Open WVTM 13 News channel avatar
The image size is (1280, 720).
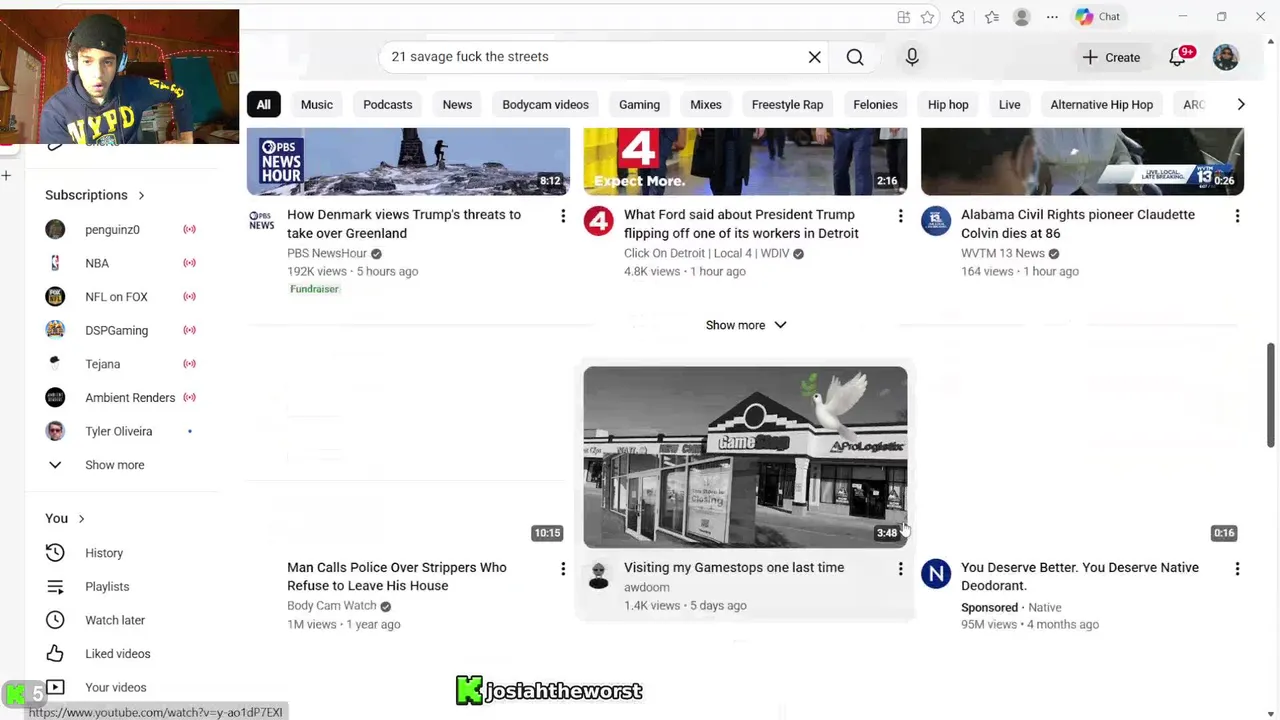tap(935, 221)
